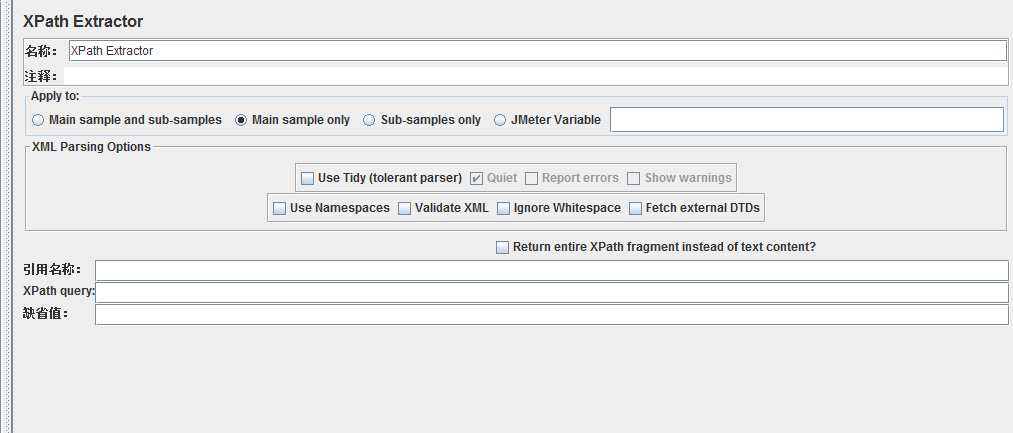Toggle Show warnings checkbox
Screen dimensions: 1013x433
634,178
